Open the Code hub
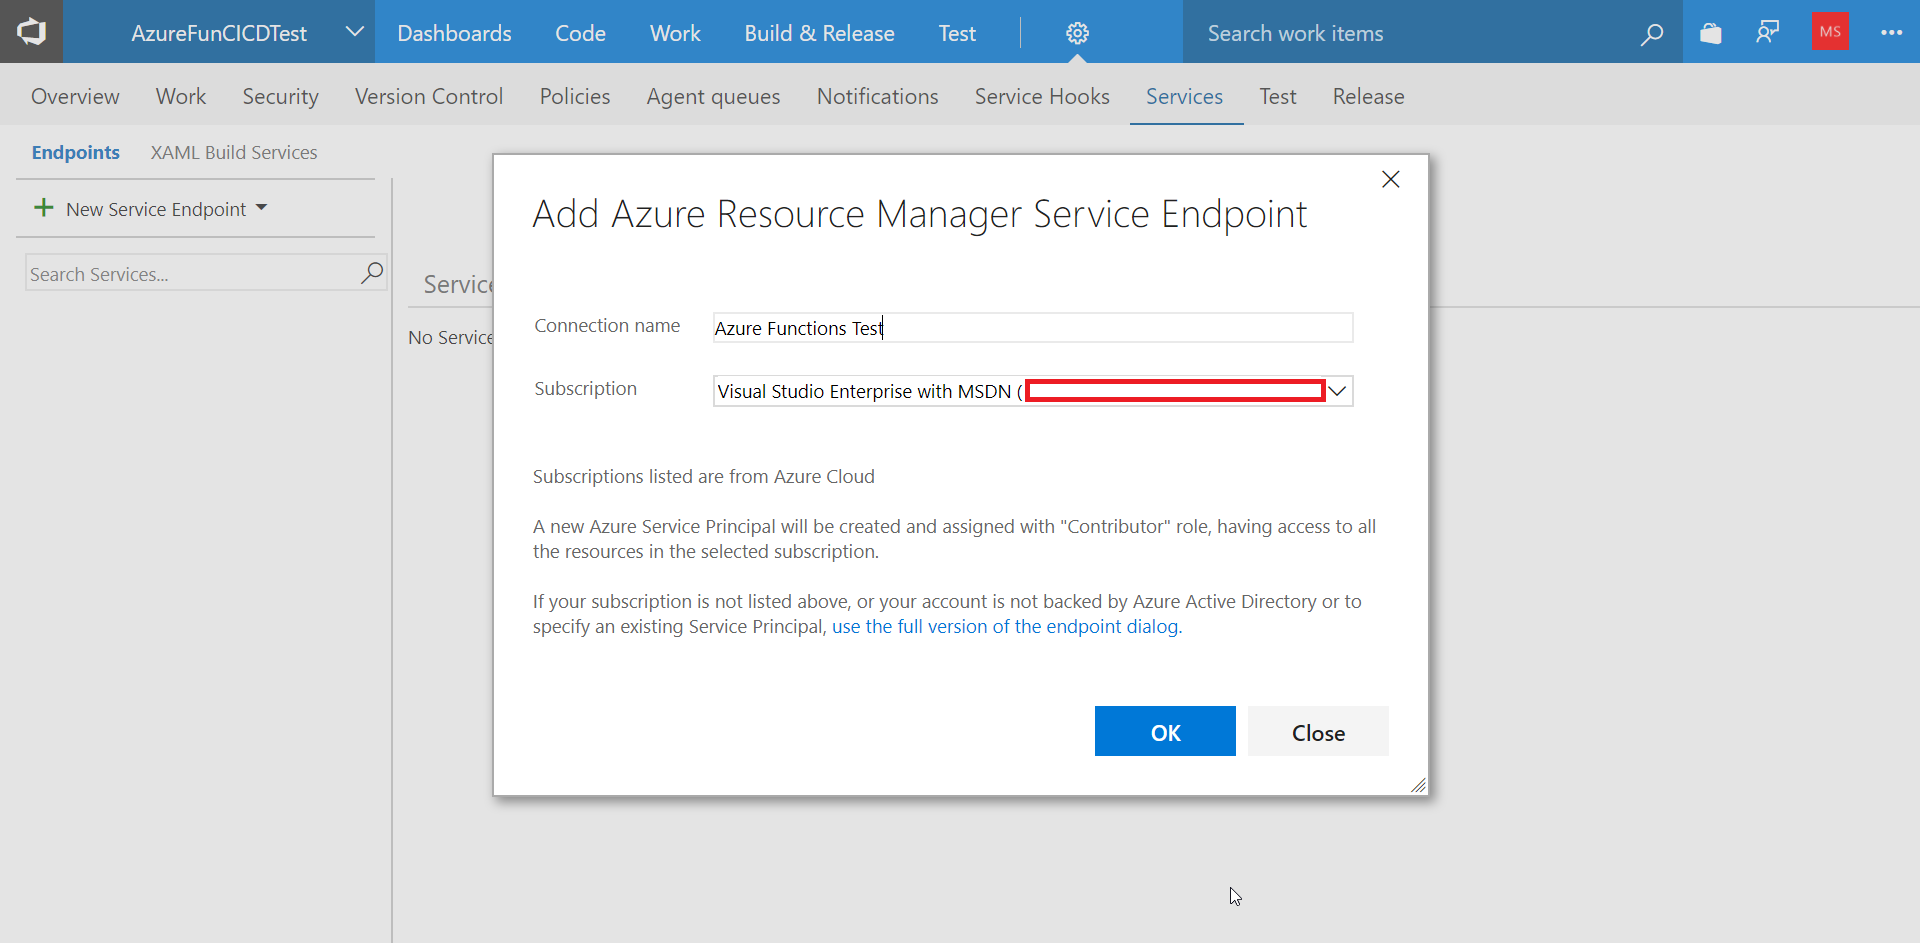The image size is (1920, 943). tap(580, 33)
